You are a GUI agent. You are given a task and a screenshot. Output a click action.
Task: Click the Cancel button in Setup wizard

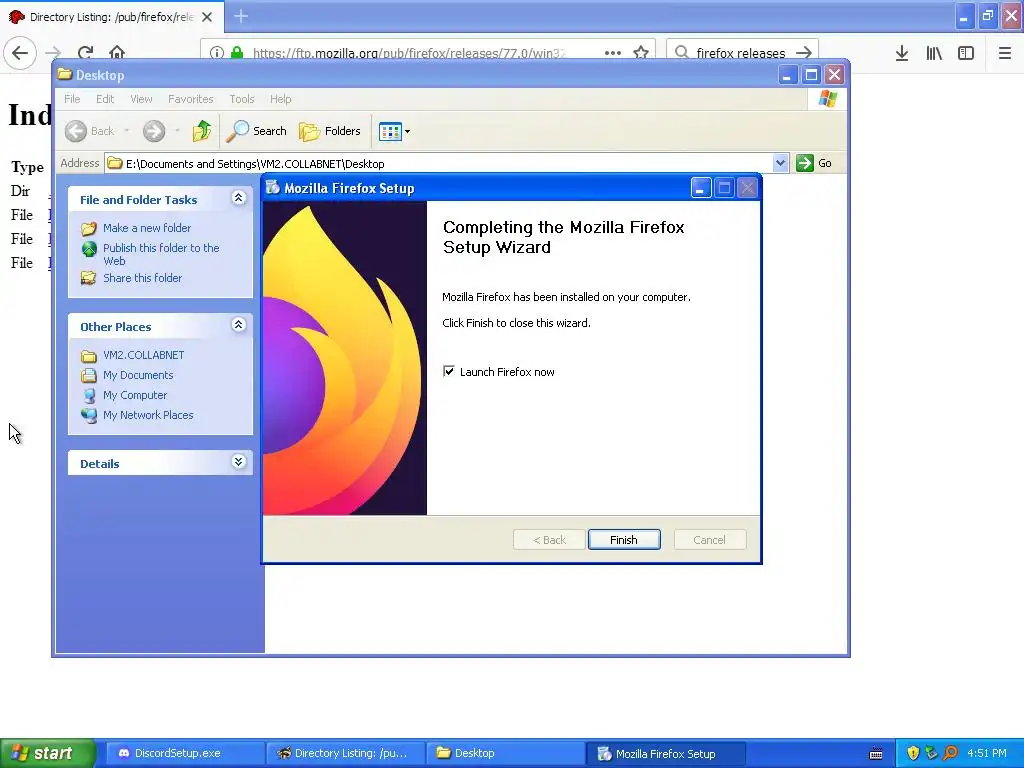[709, 539]
